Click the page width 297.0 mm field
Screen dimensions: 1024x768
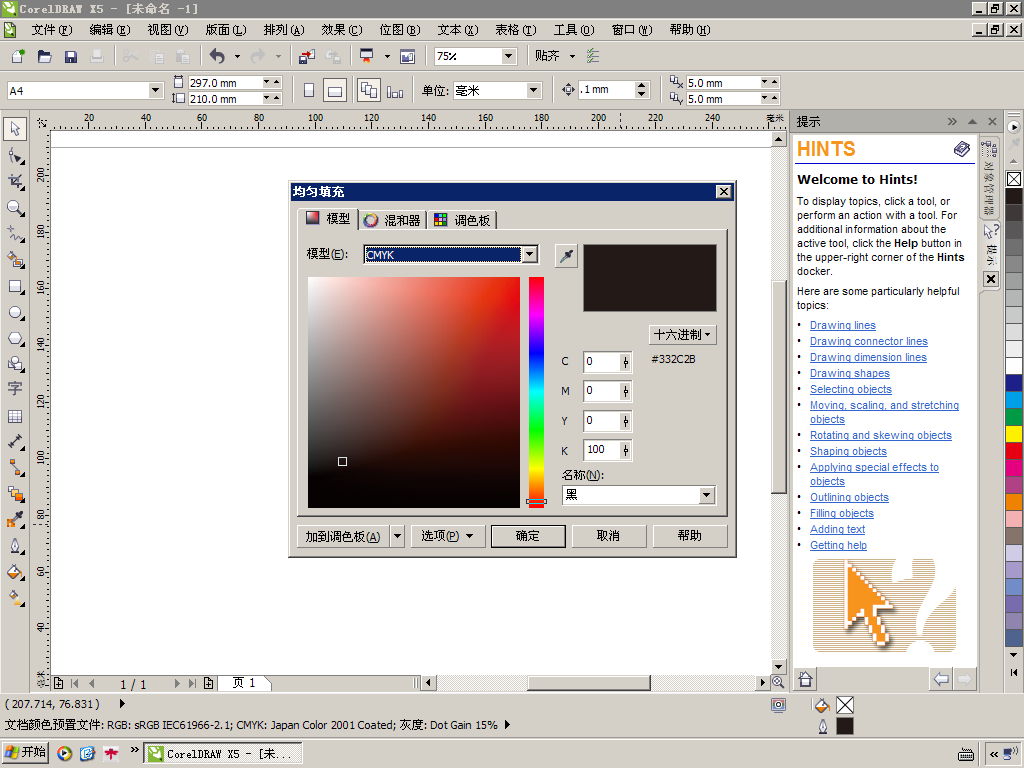(x=225, y=83)
